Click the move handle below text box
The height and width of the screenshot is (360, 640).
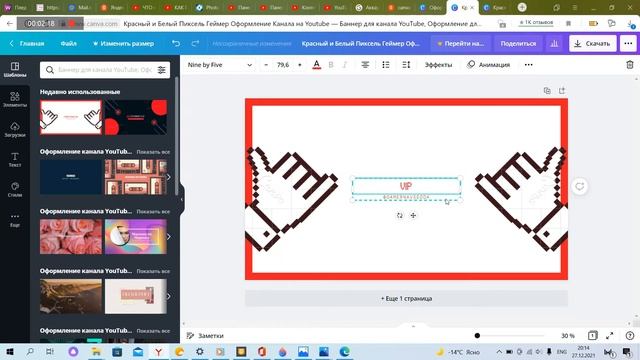pyautogui.click(x=413, y=216)
